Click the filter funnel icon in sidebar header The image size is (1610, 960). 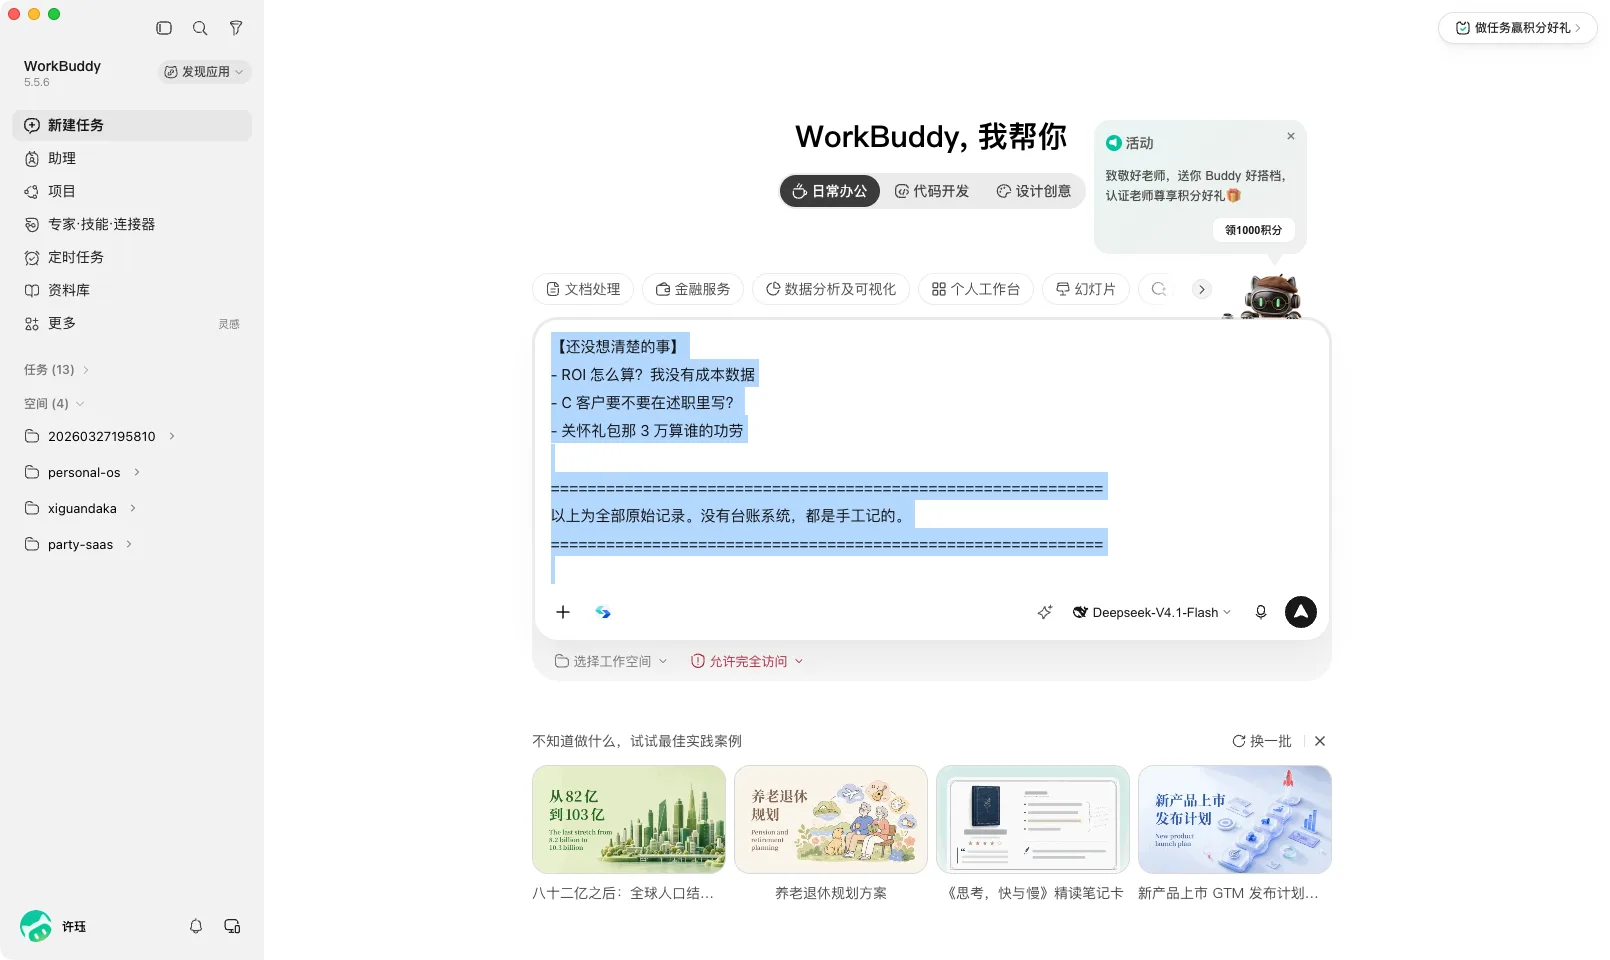[236, 28]
